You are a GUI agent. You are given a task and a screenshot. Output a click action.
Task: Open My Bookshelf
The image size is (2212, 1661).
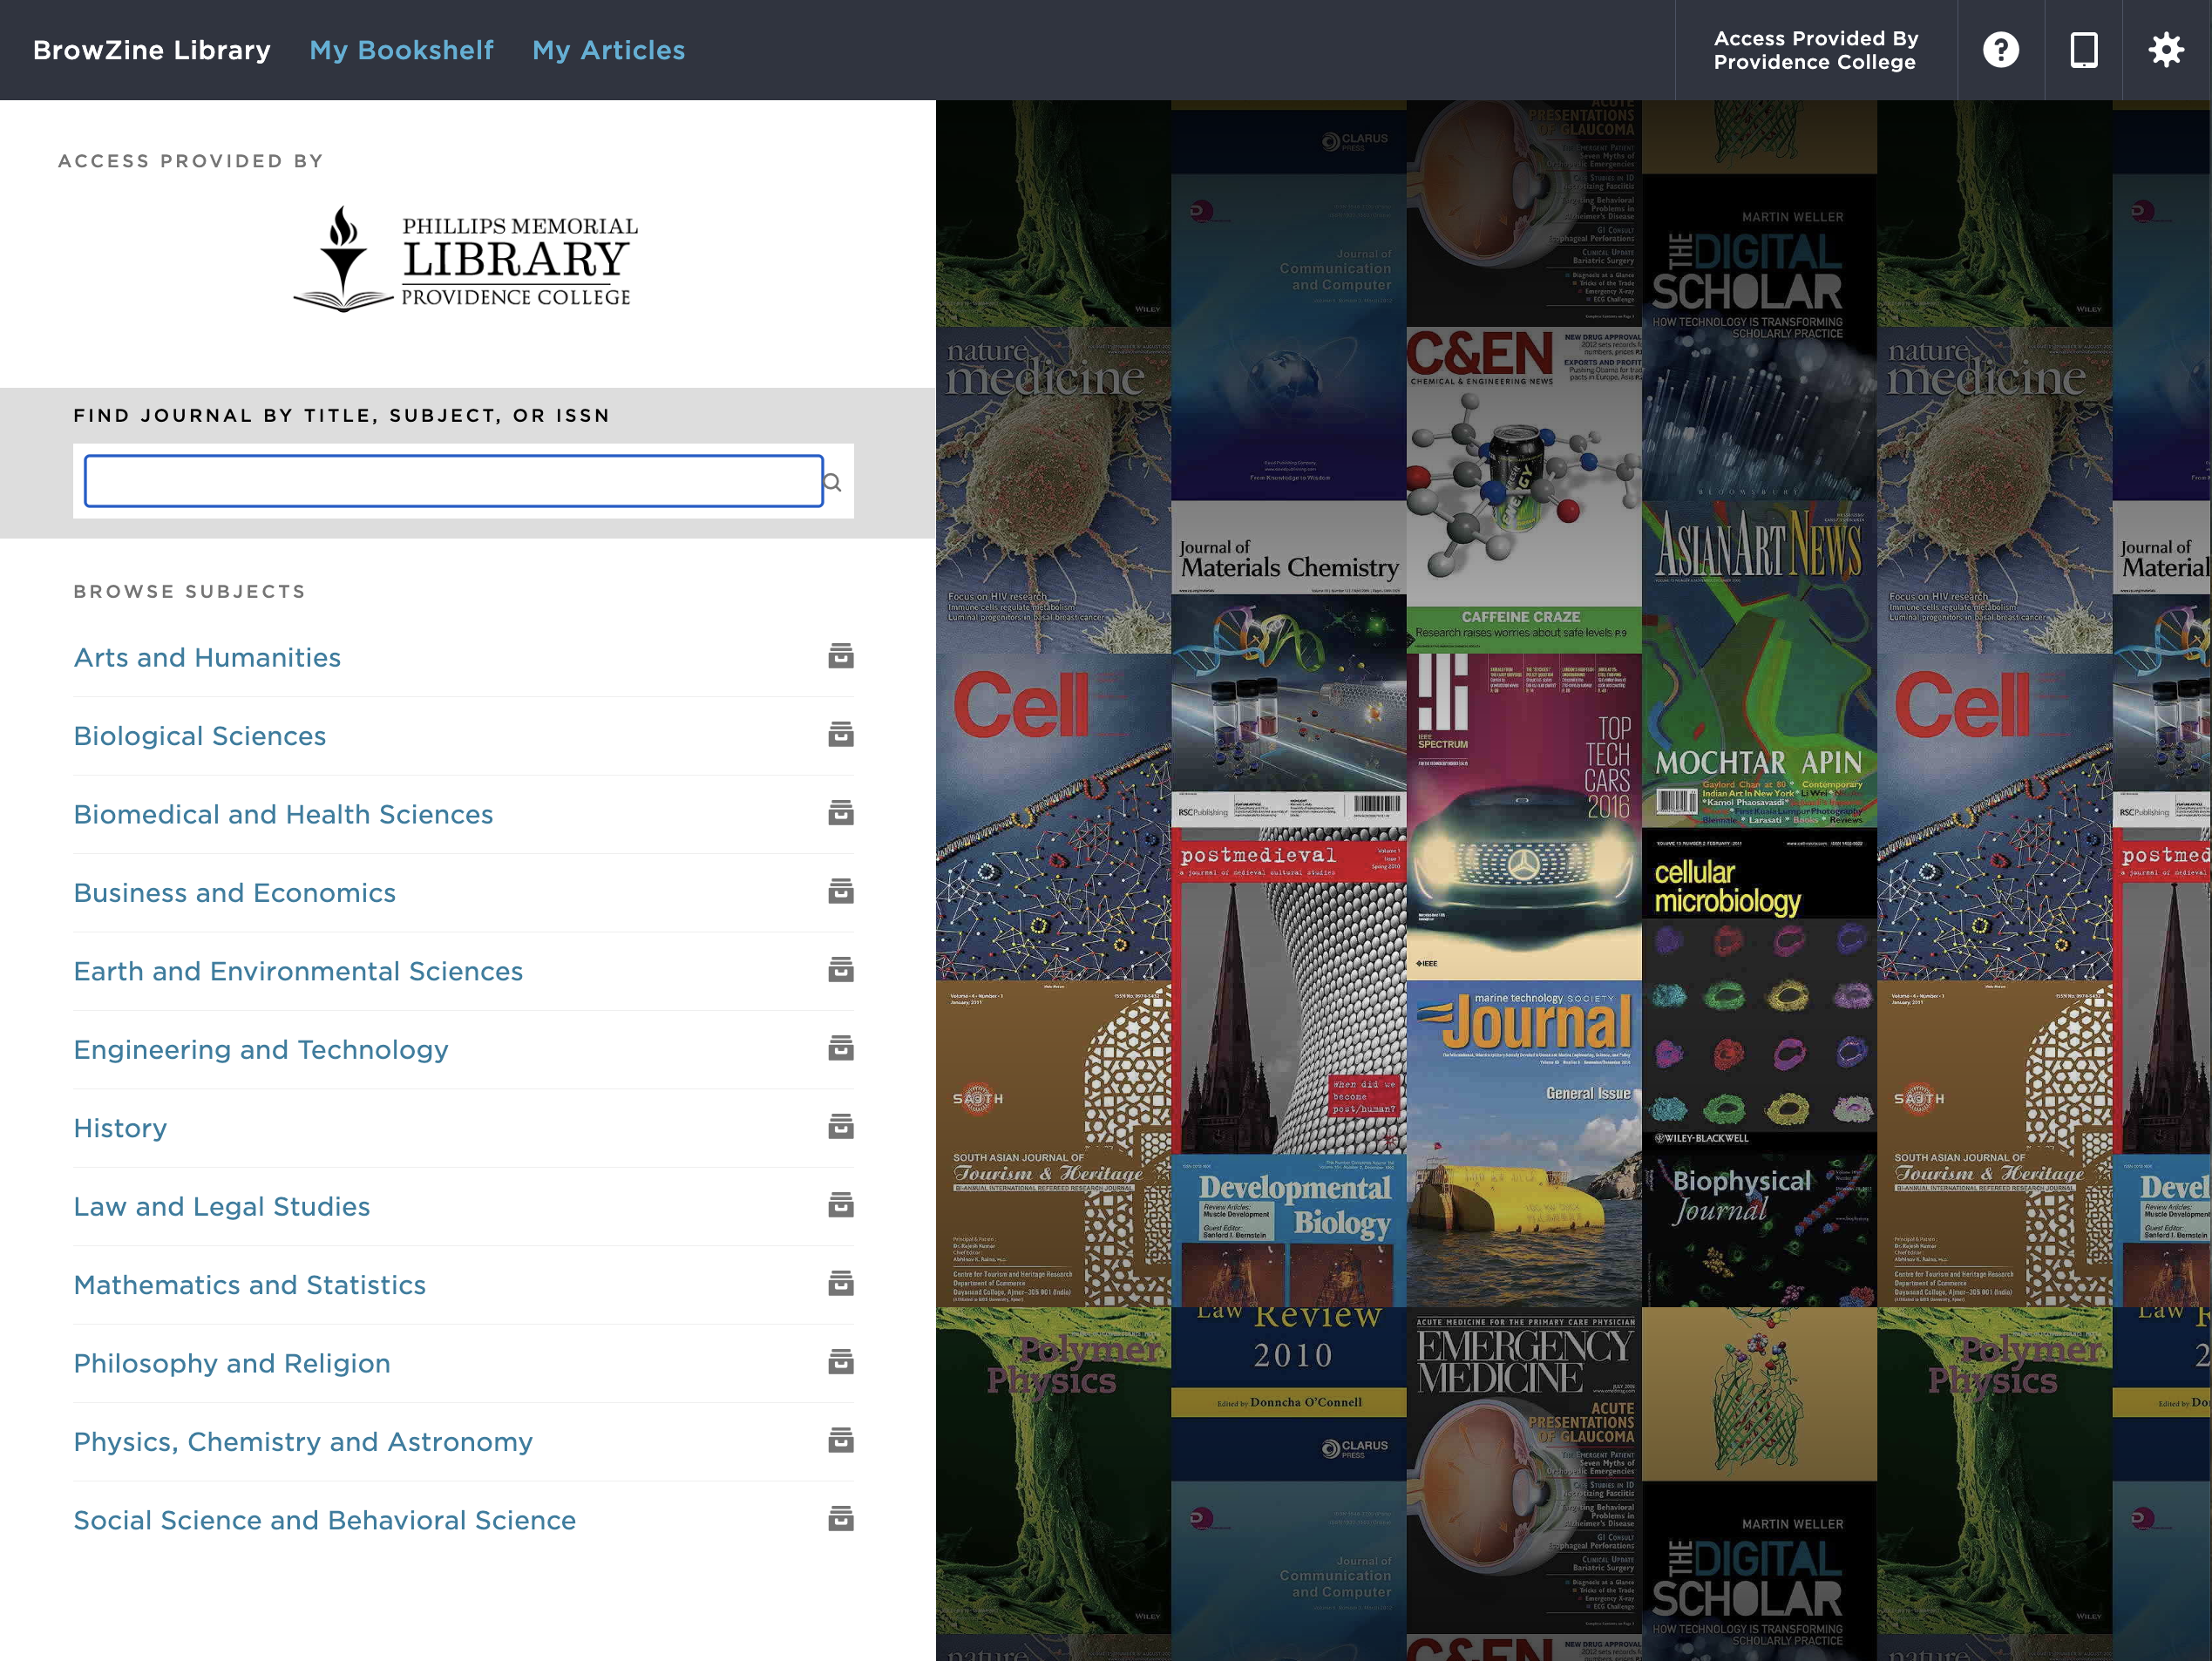[x=401, y=50]
